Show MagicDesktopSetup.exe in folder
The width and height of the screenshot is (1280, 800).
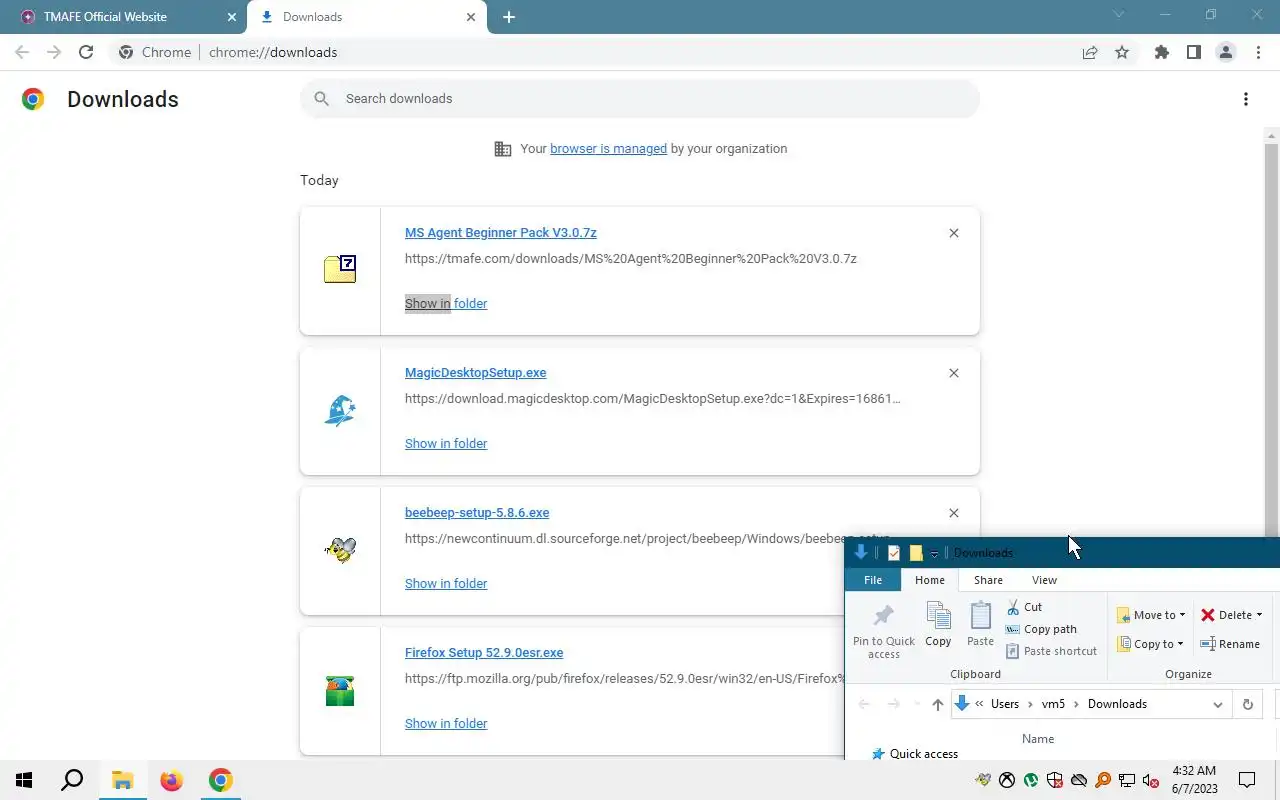point(446,444)
